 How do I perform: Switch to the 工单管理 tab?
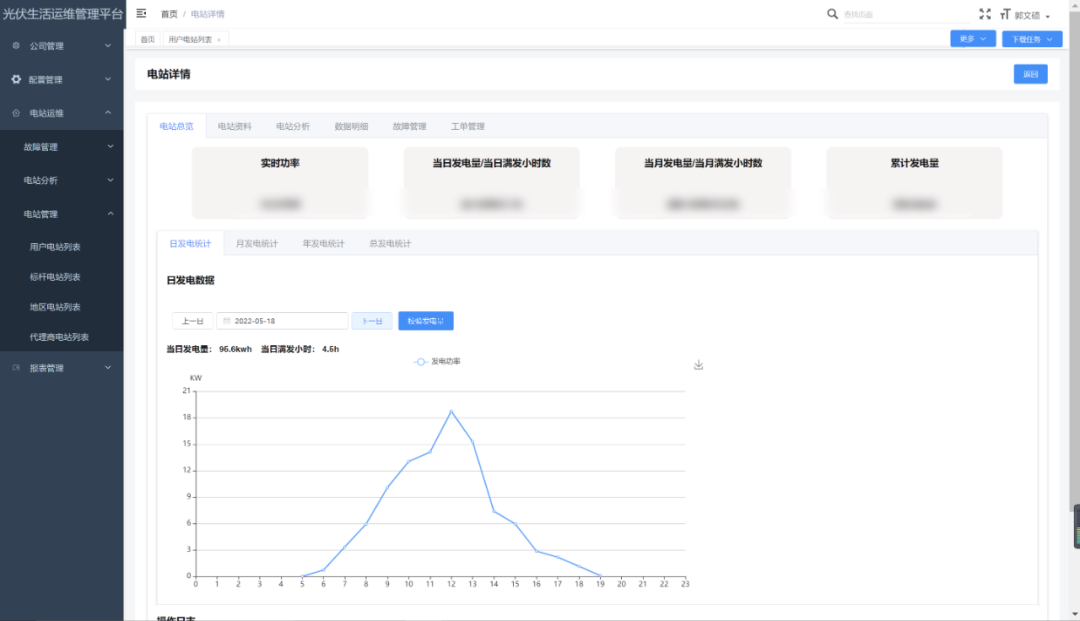[x=468, y=127]
